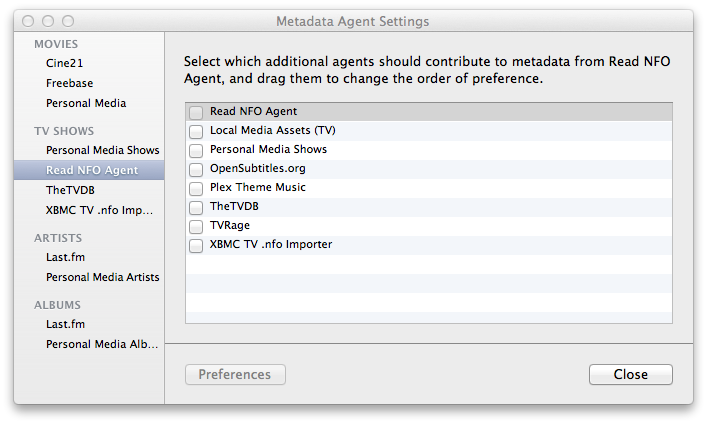Select Last.fm under Albums section
The image size is (707, 424).
coord(64,324)
